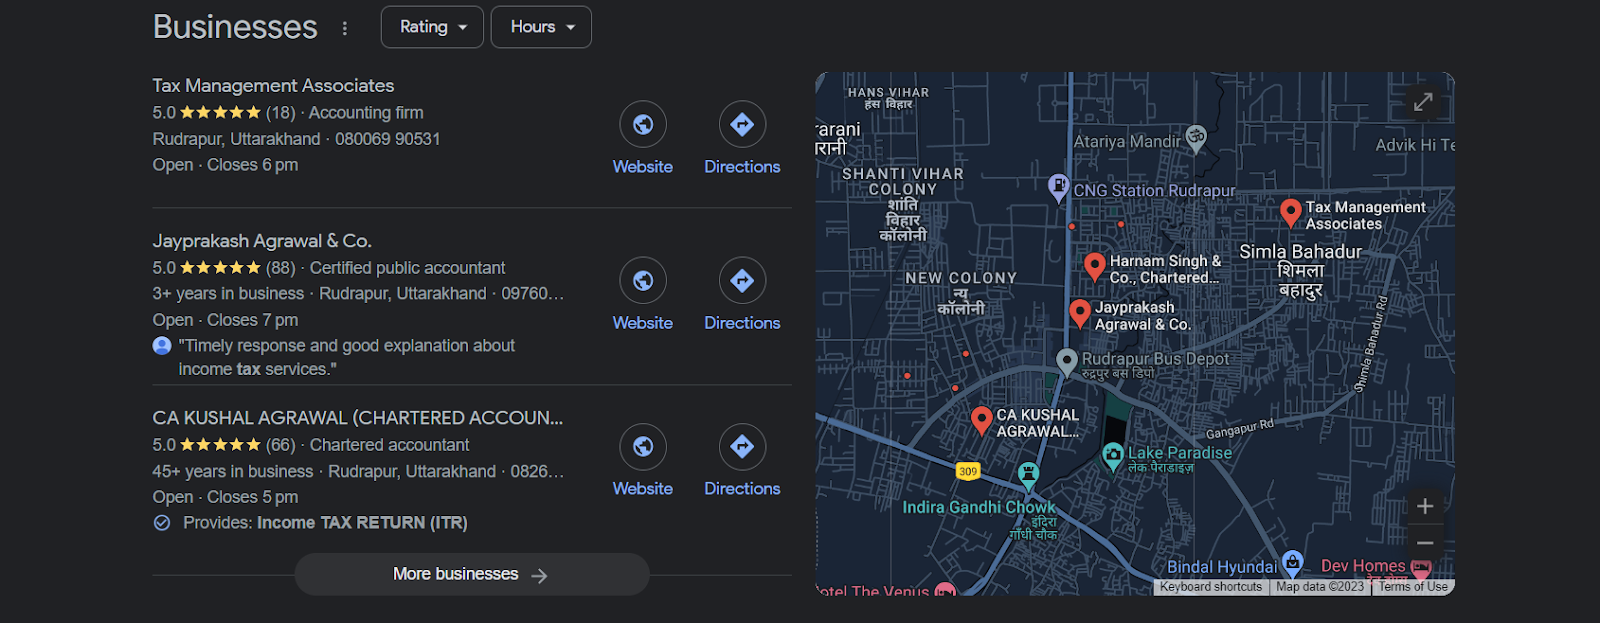Click Directions icon for Tax Management Associates
This screenshot has height=623, width=1600.
click(742, 124)
